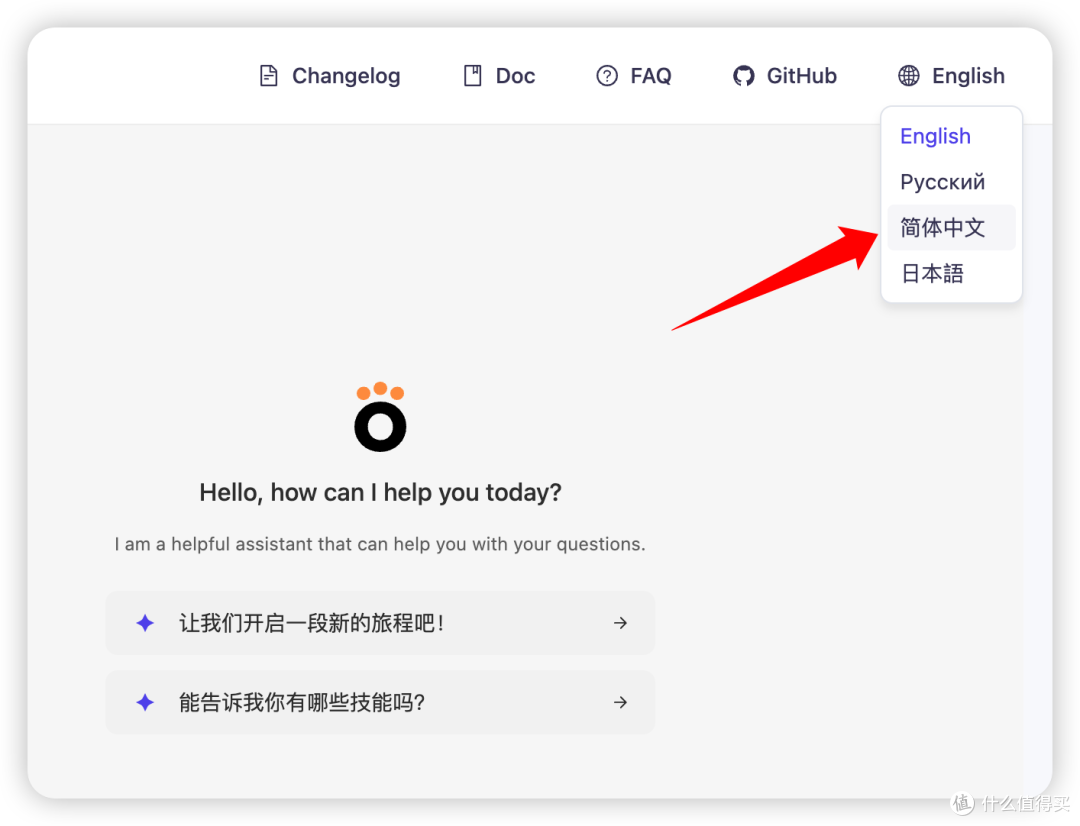Click the 让我们开启一段新的旅程吧 prompt
Screen dimensions: 1080x826
point(310,622)
